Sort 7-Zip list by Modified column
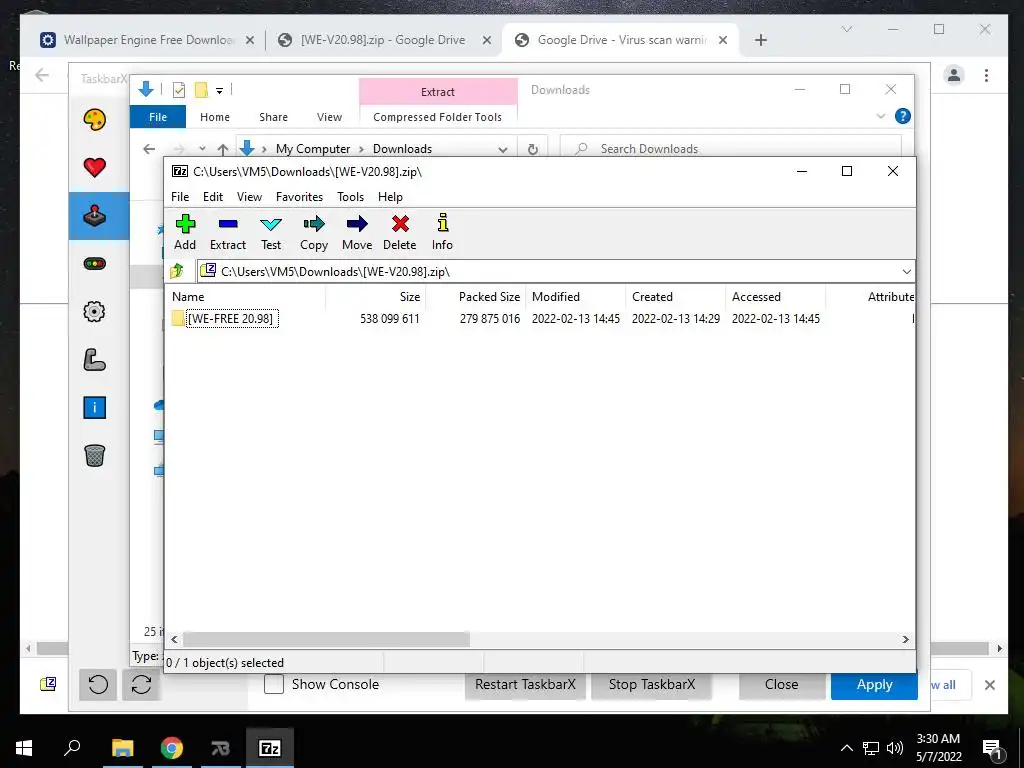The height and width of the screenshot is (768, 1024). (x=575, y=296)
